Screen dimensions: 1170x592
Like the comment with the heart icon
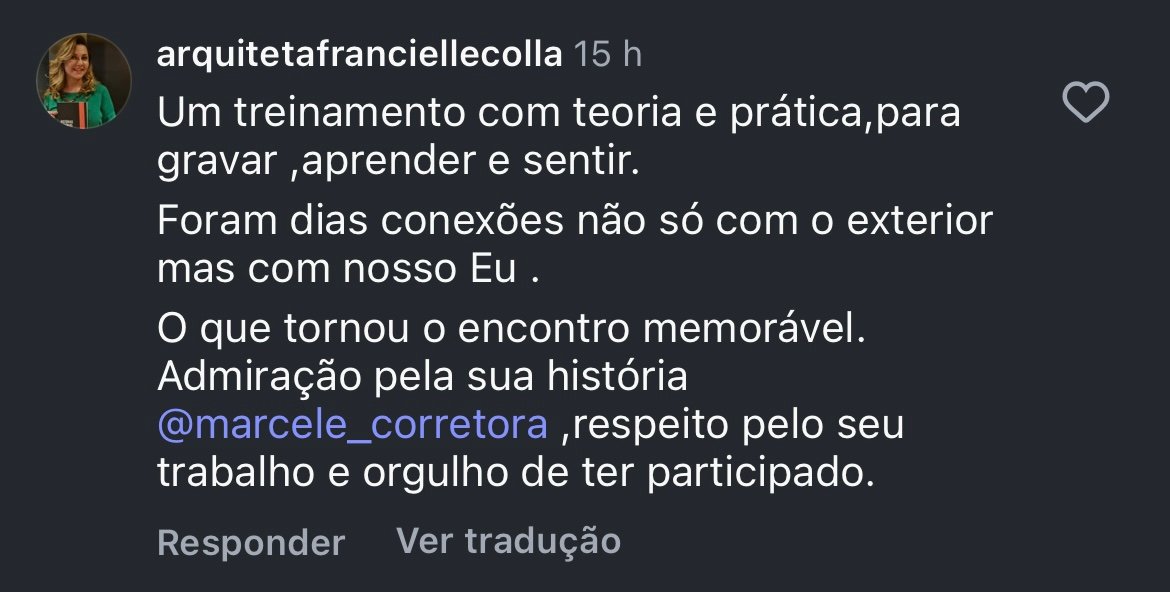click(x=1085, y=104)
